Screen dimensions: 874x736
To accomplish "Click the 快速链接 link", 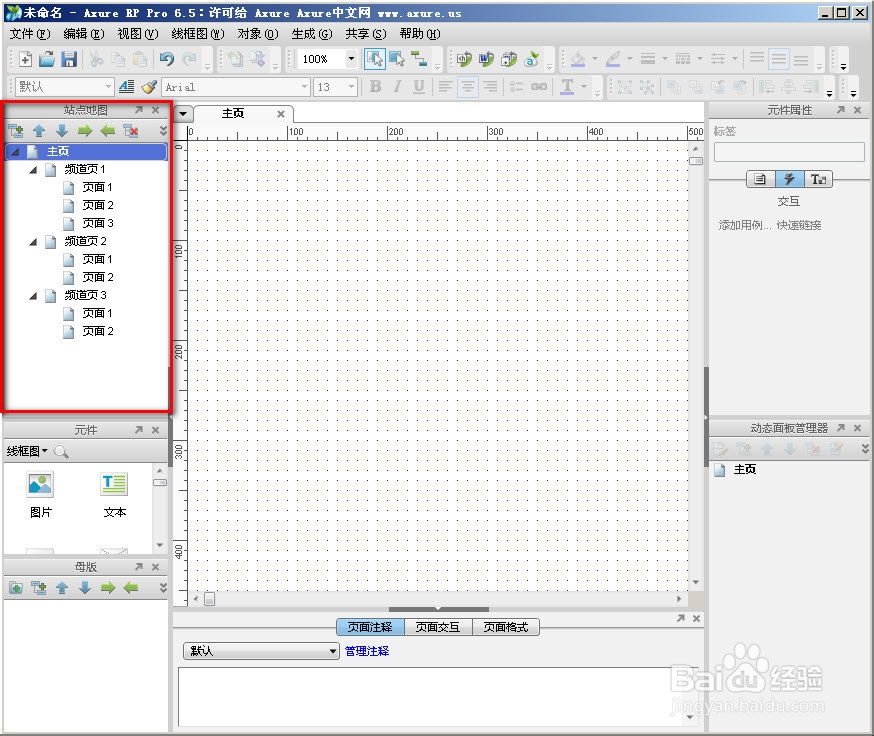I will coord(799,225).
